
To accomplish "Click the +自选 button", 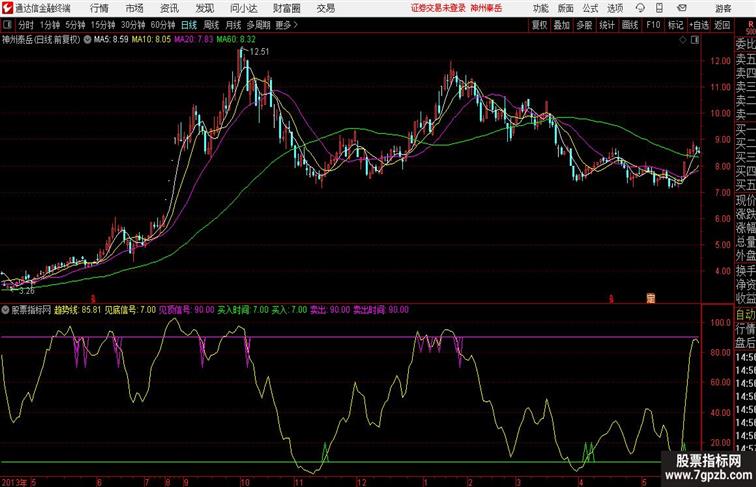I will tap(699, 25).
